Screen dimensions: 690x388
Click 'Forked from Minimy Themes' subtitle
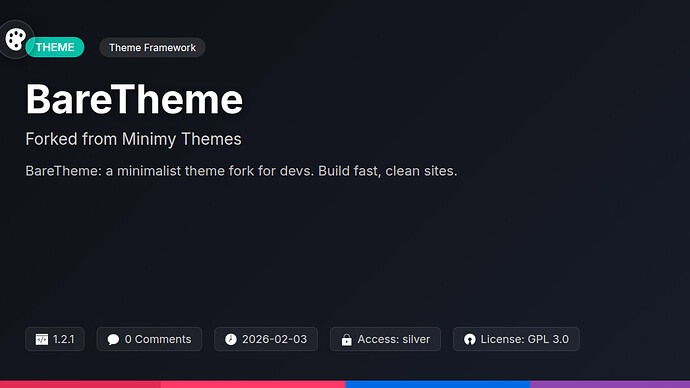click(x=133, y=139)
